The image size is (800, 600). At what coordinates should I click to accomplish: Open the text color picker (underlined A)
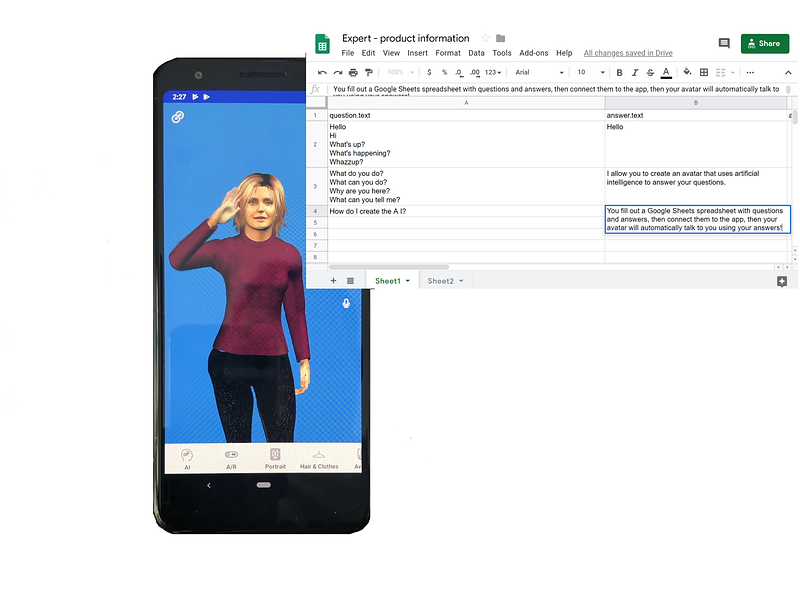pos(666,73)
